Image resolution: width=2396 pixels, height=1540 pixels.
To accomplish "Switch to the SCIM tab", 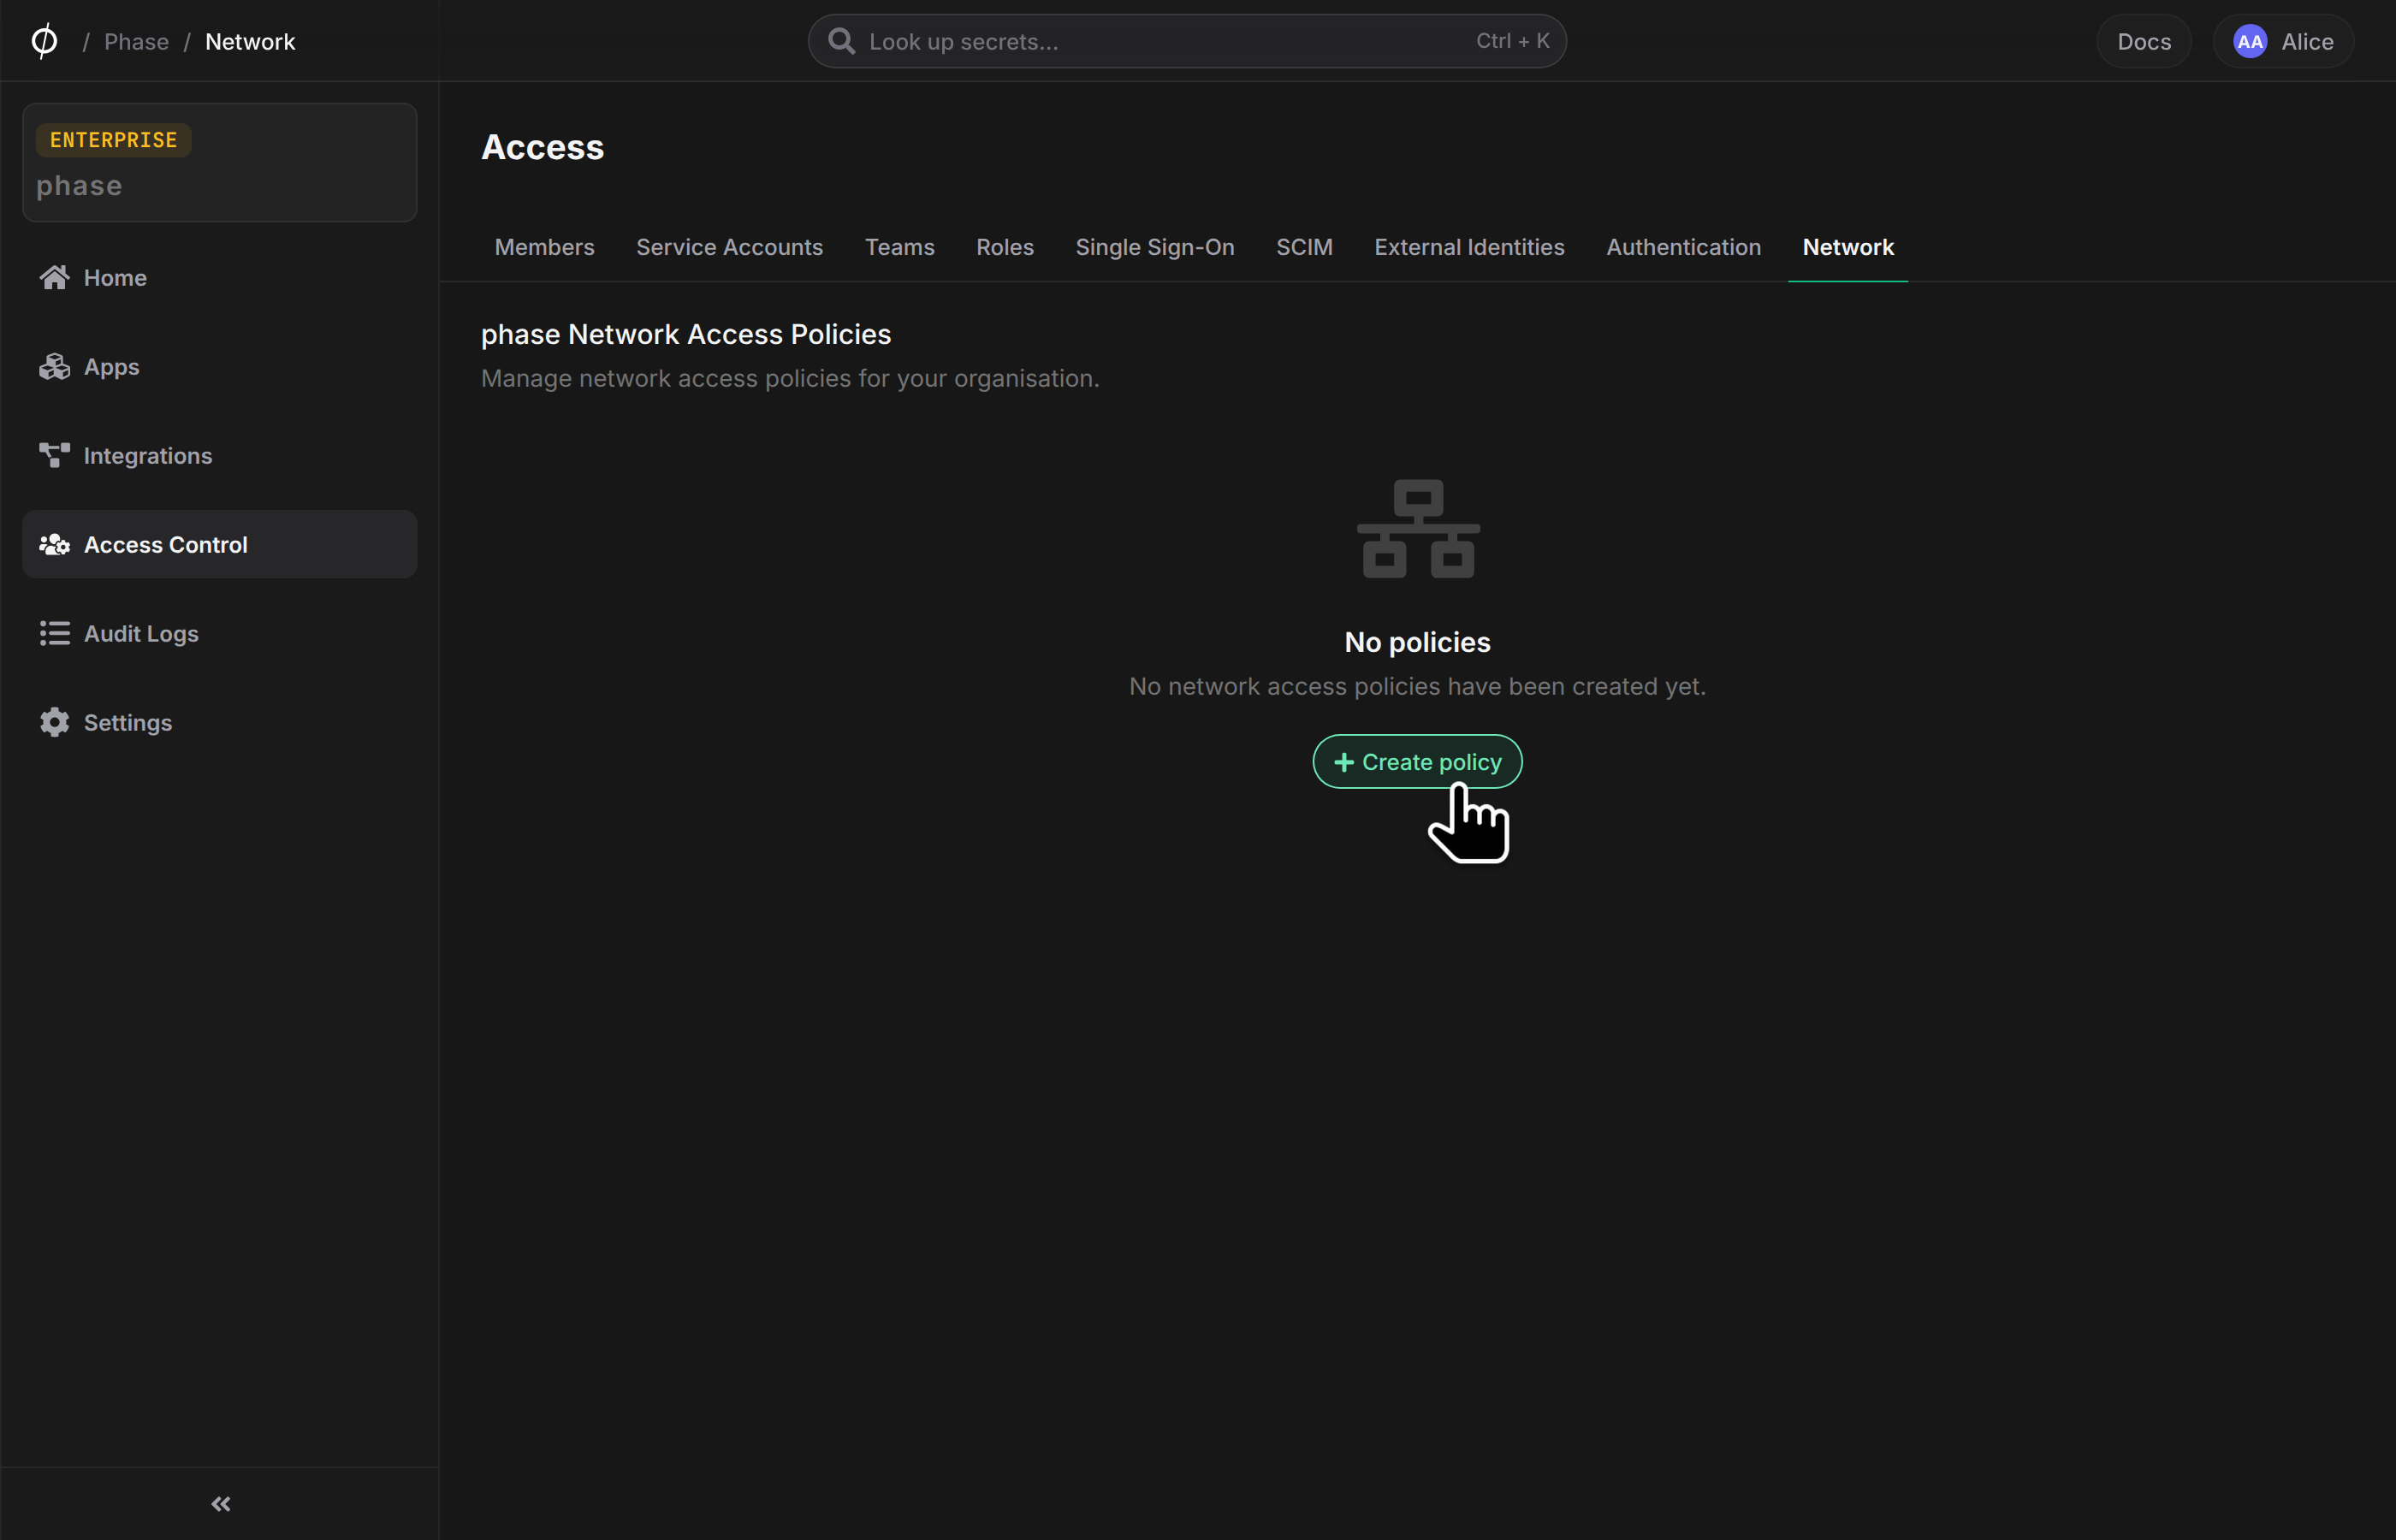I will pyautogui.click(x=1304, y=247).
